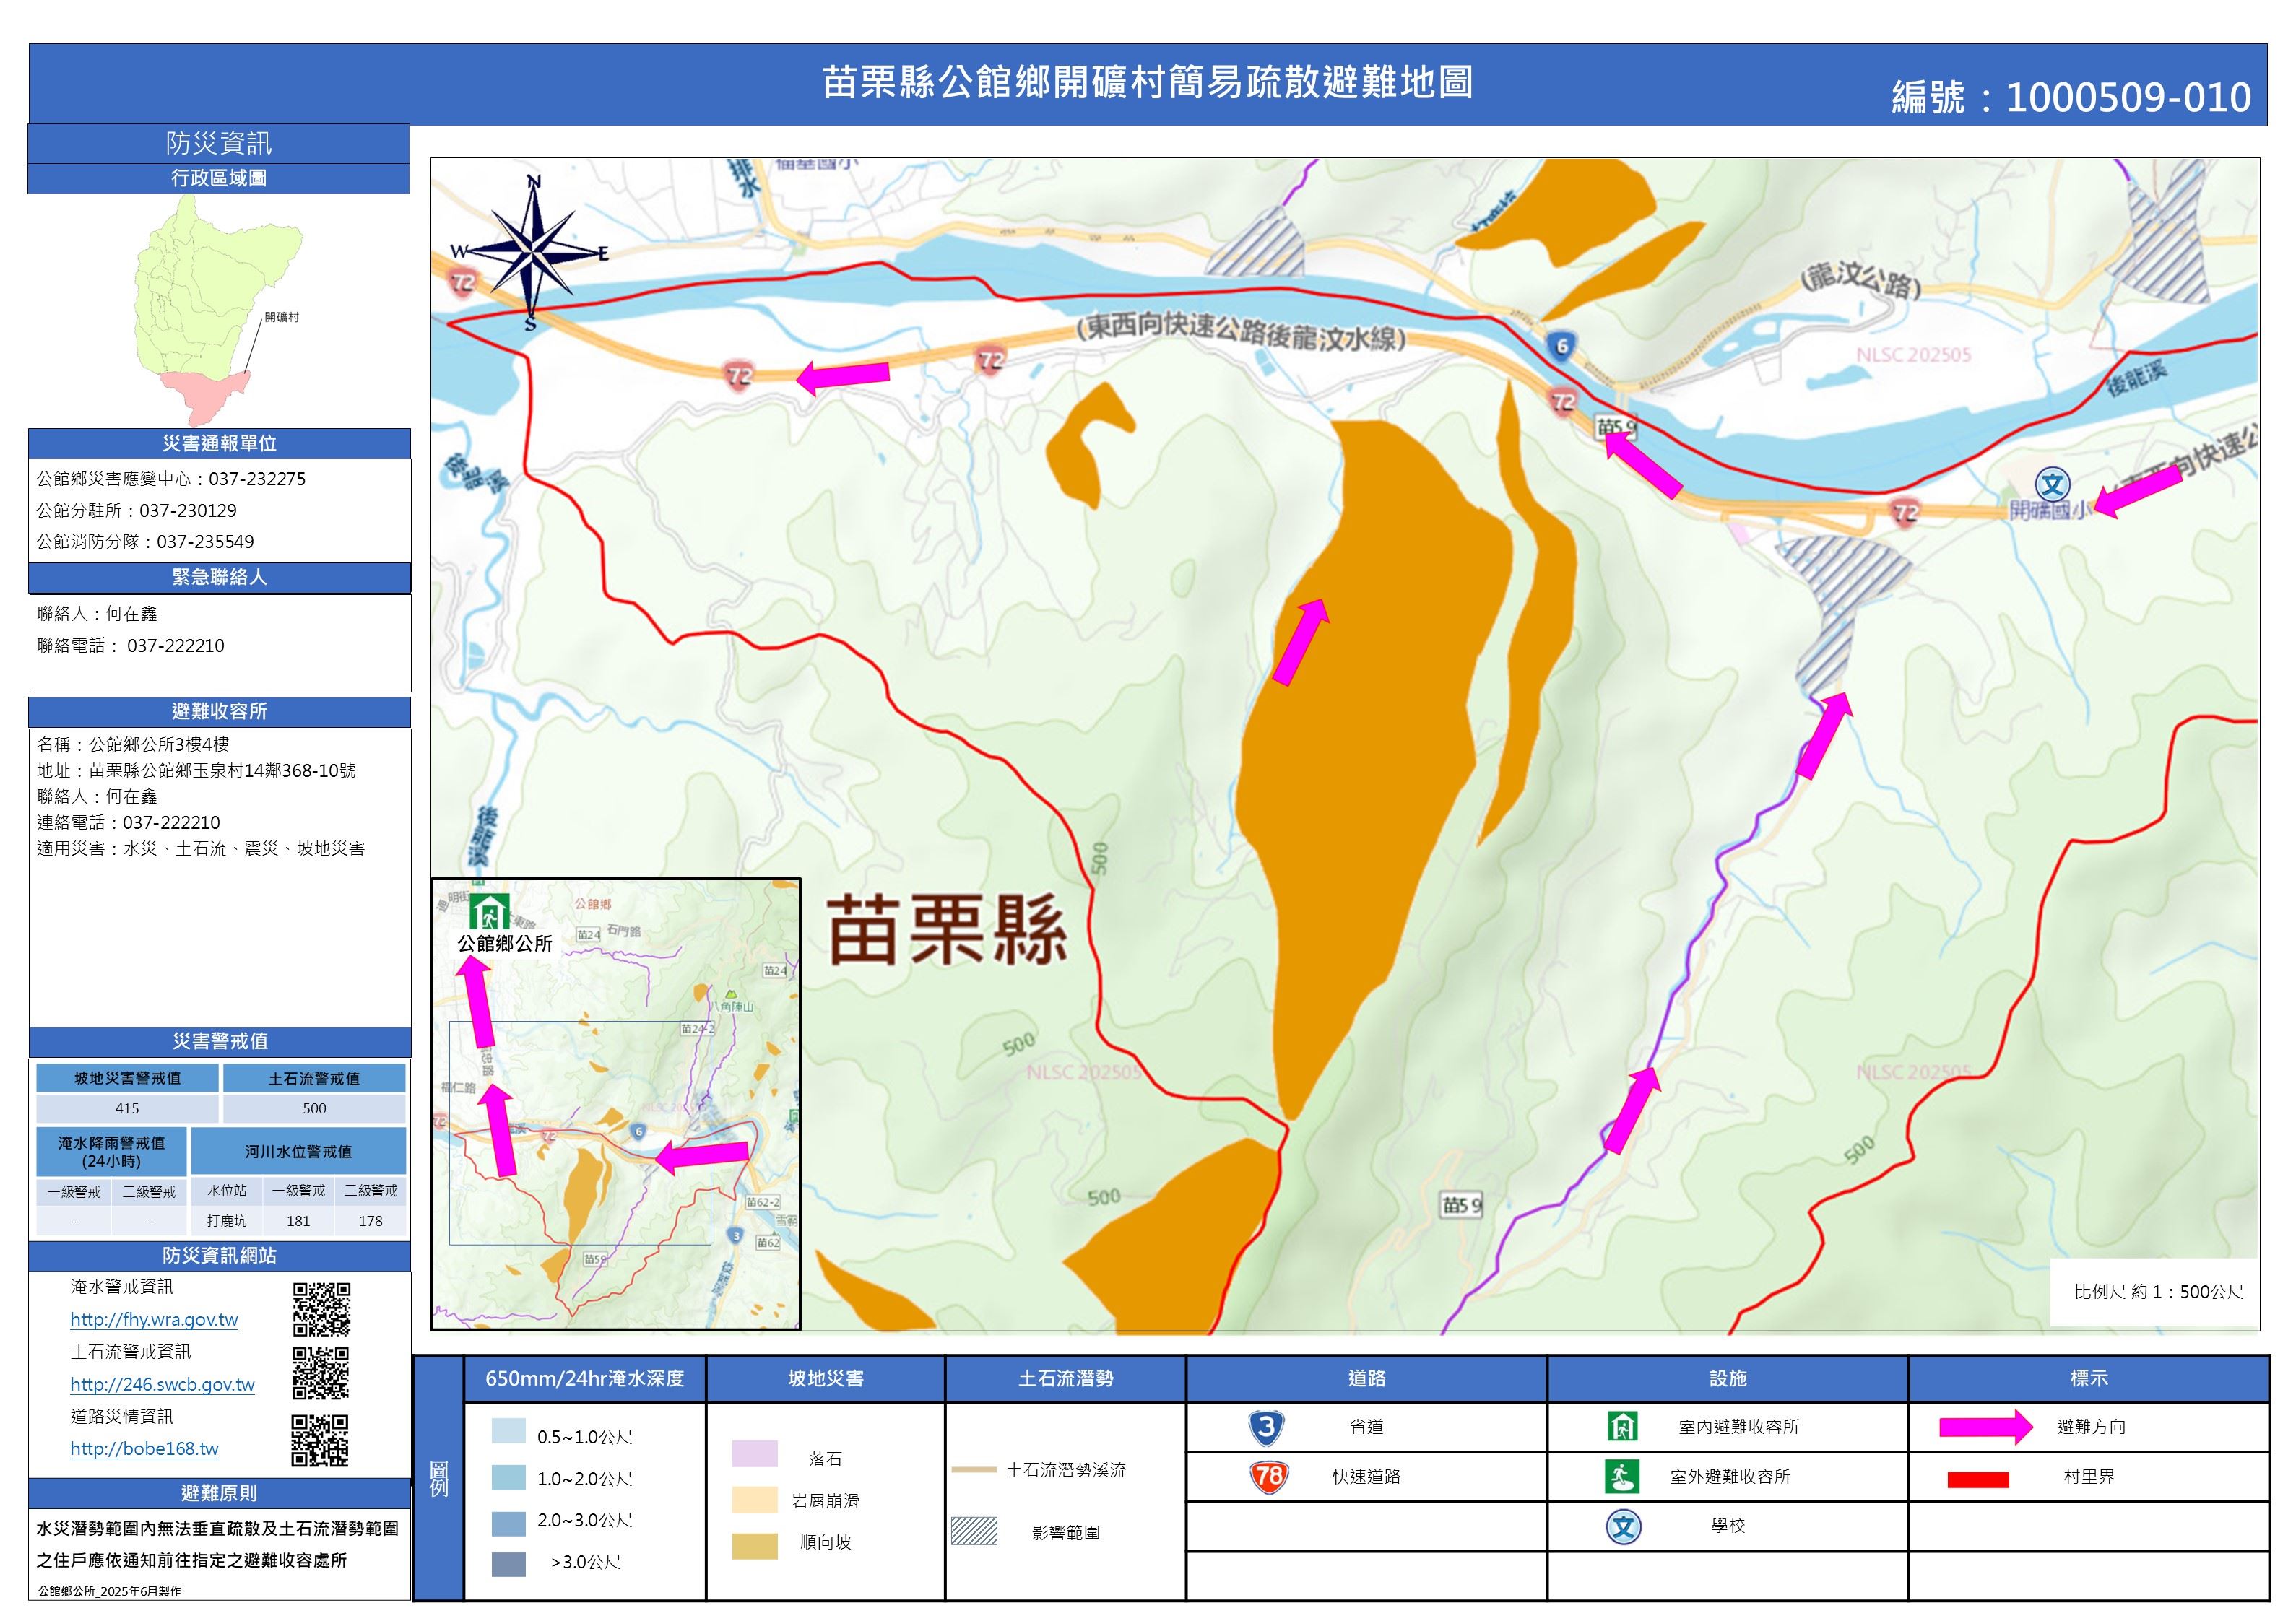Click the provincial highway 3 legend shield
This screenshot has height=1621, width=2296.
1266,1427
